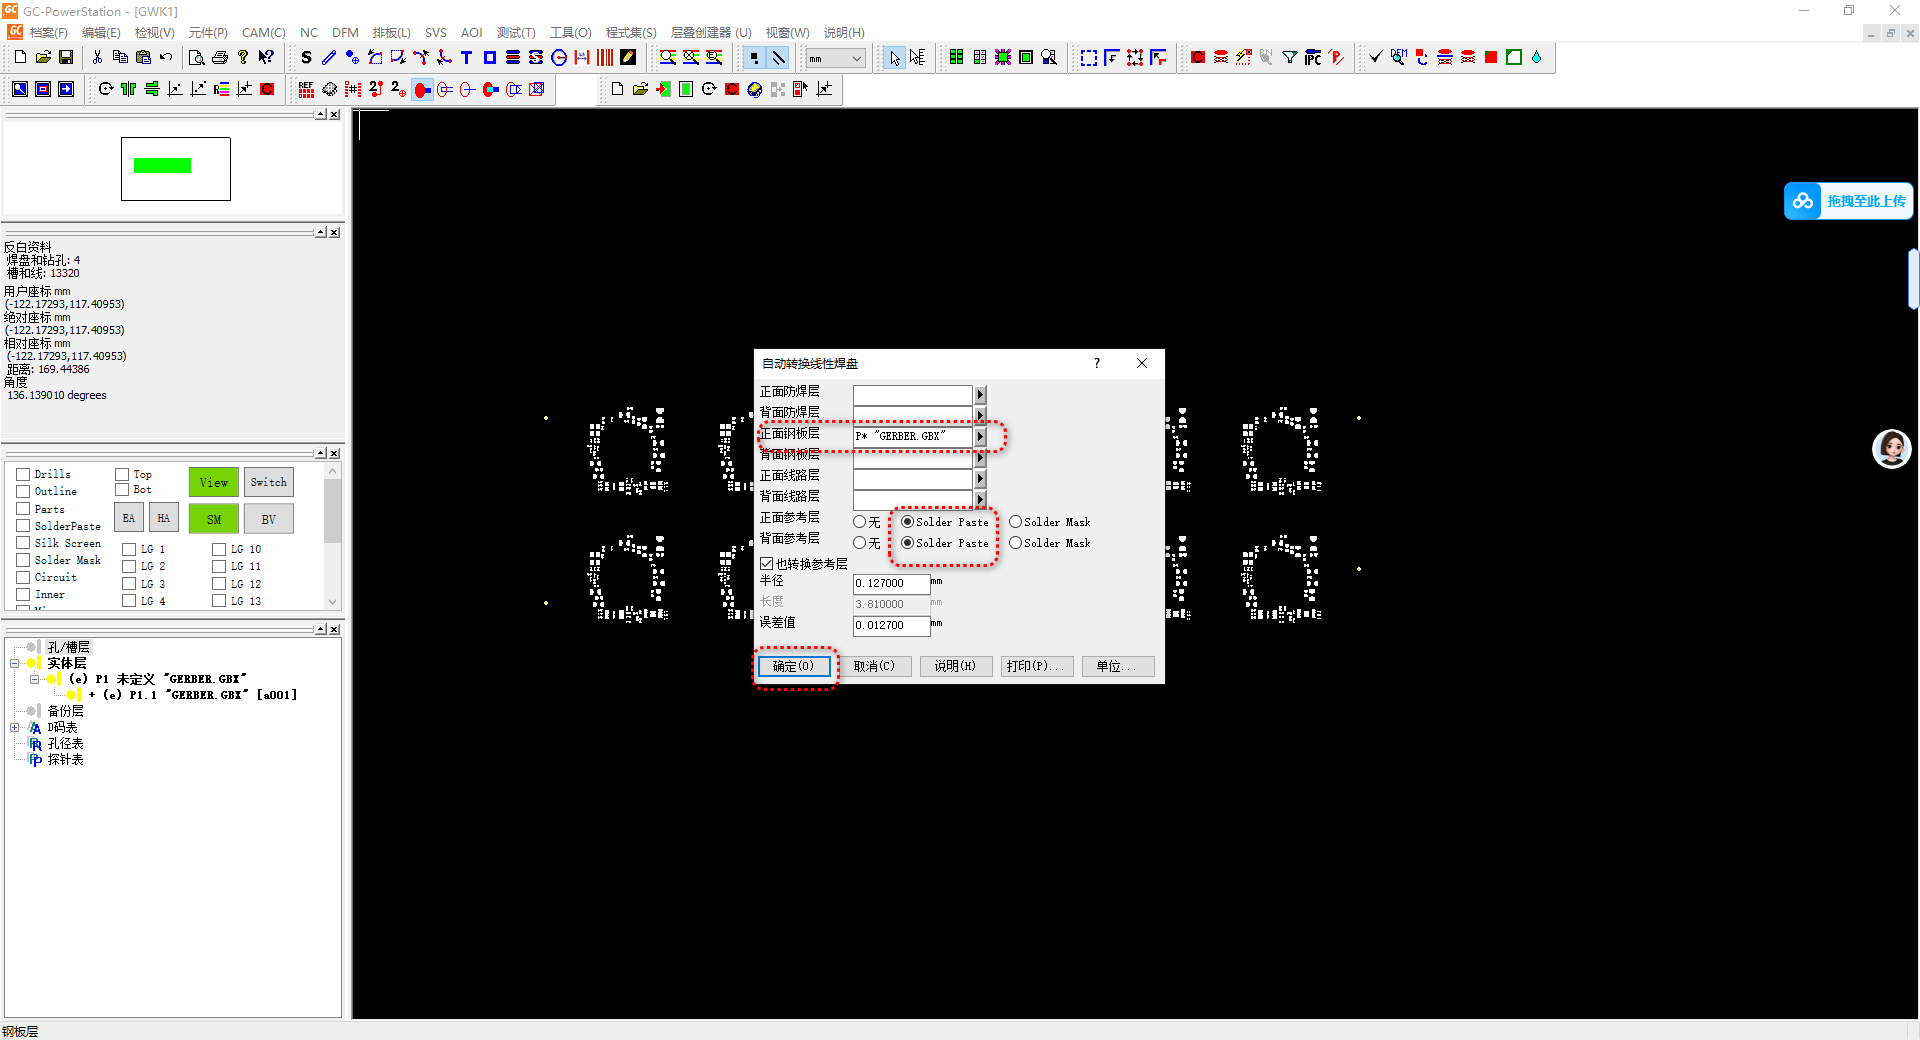Image resolution: width=1920 pixels, height=1040 pixels.
Task: Select 无 radio for 正面参考层
Action: [x=859, y=522]
